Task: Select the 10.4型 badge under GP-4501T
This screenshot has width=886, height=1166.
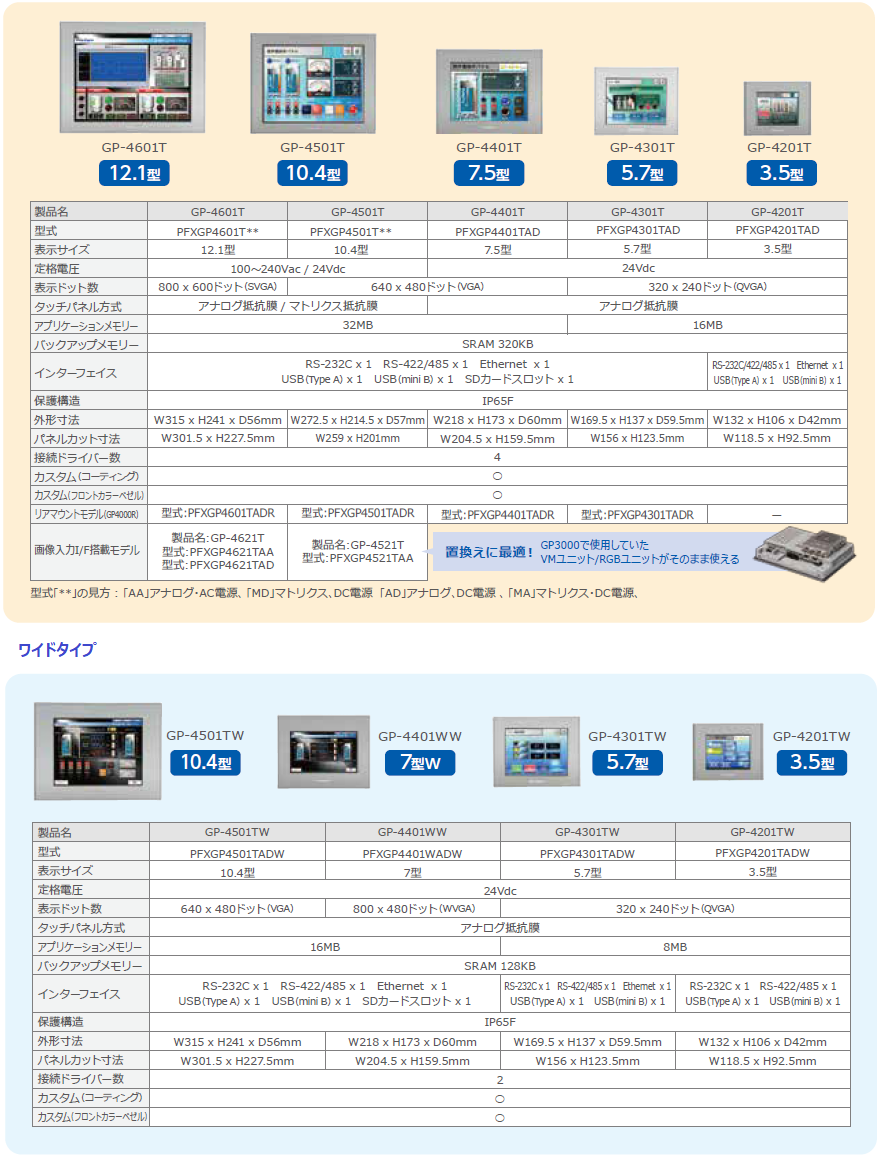Action: coord(313,173)
